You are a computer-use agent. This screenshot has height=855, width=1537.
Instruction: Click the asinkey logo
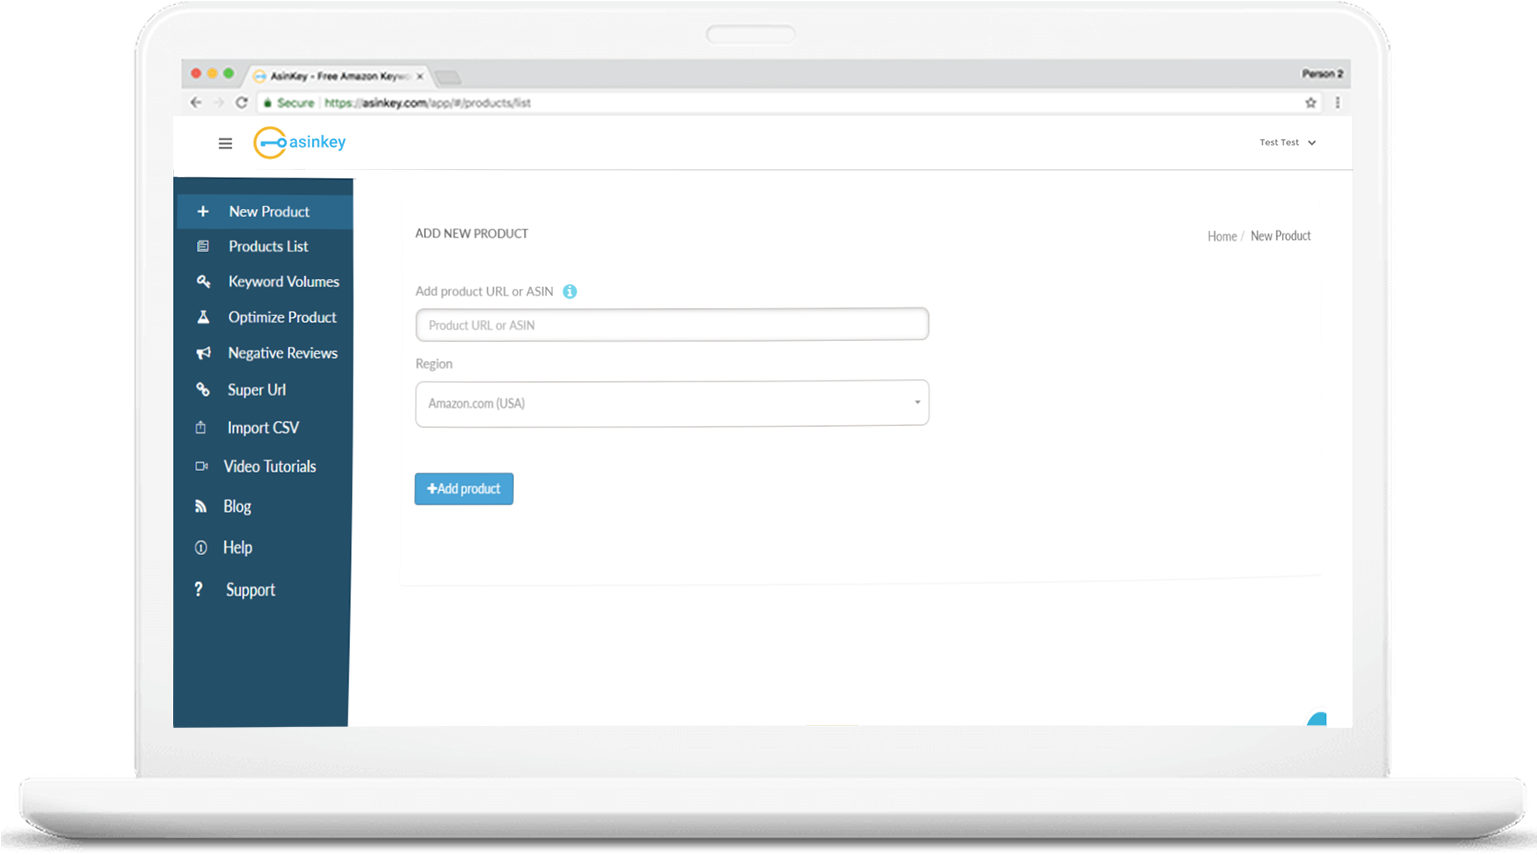pos(300,143)
